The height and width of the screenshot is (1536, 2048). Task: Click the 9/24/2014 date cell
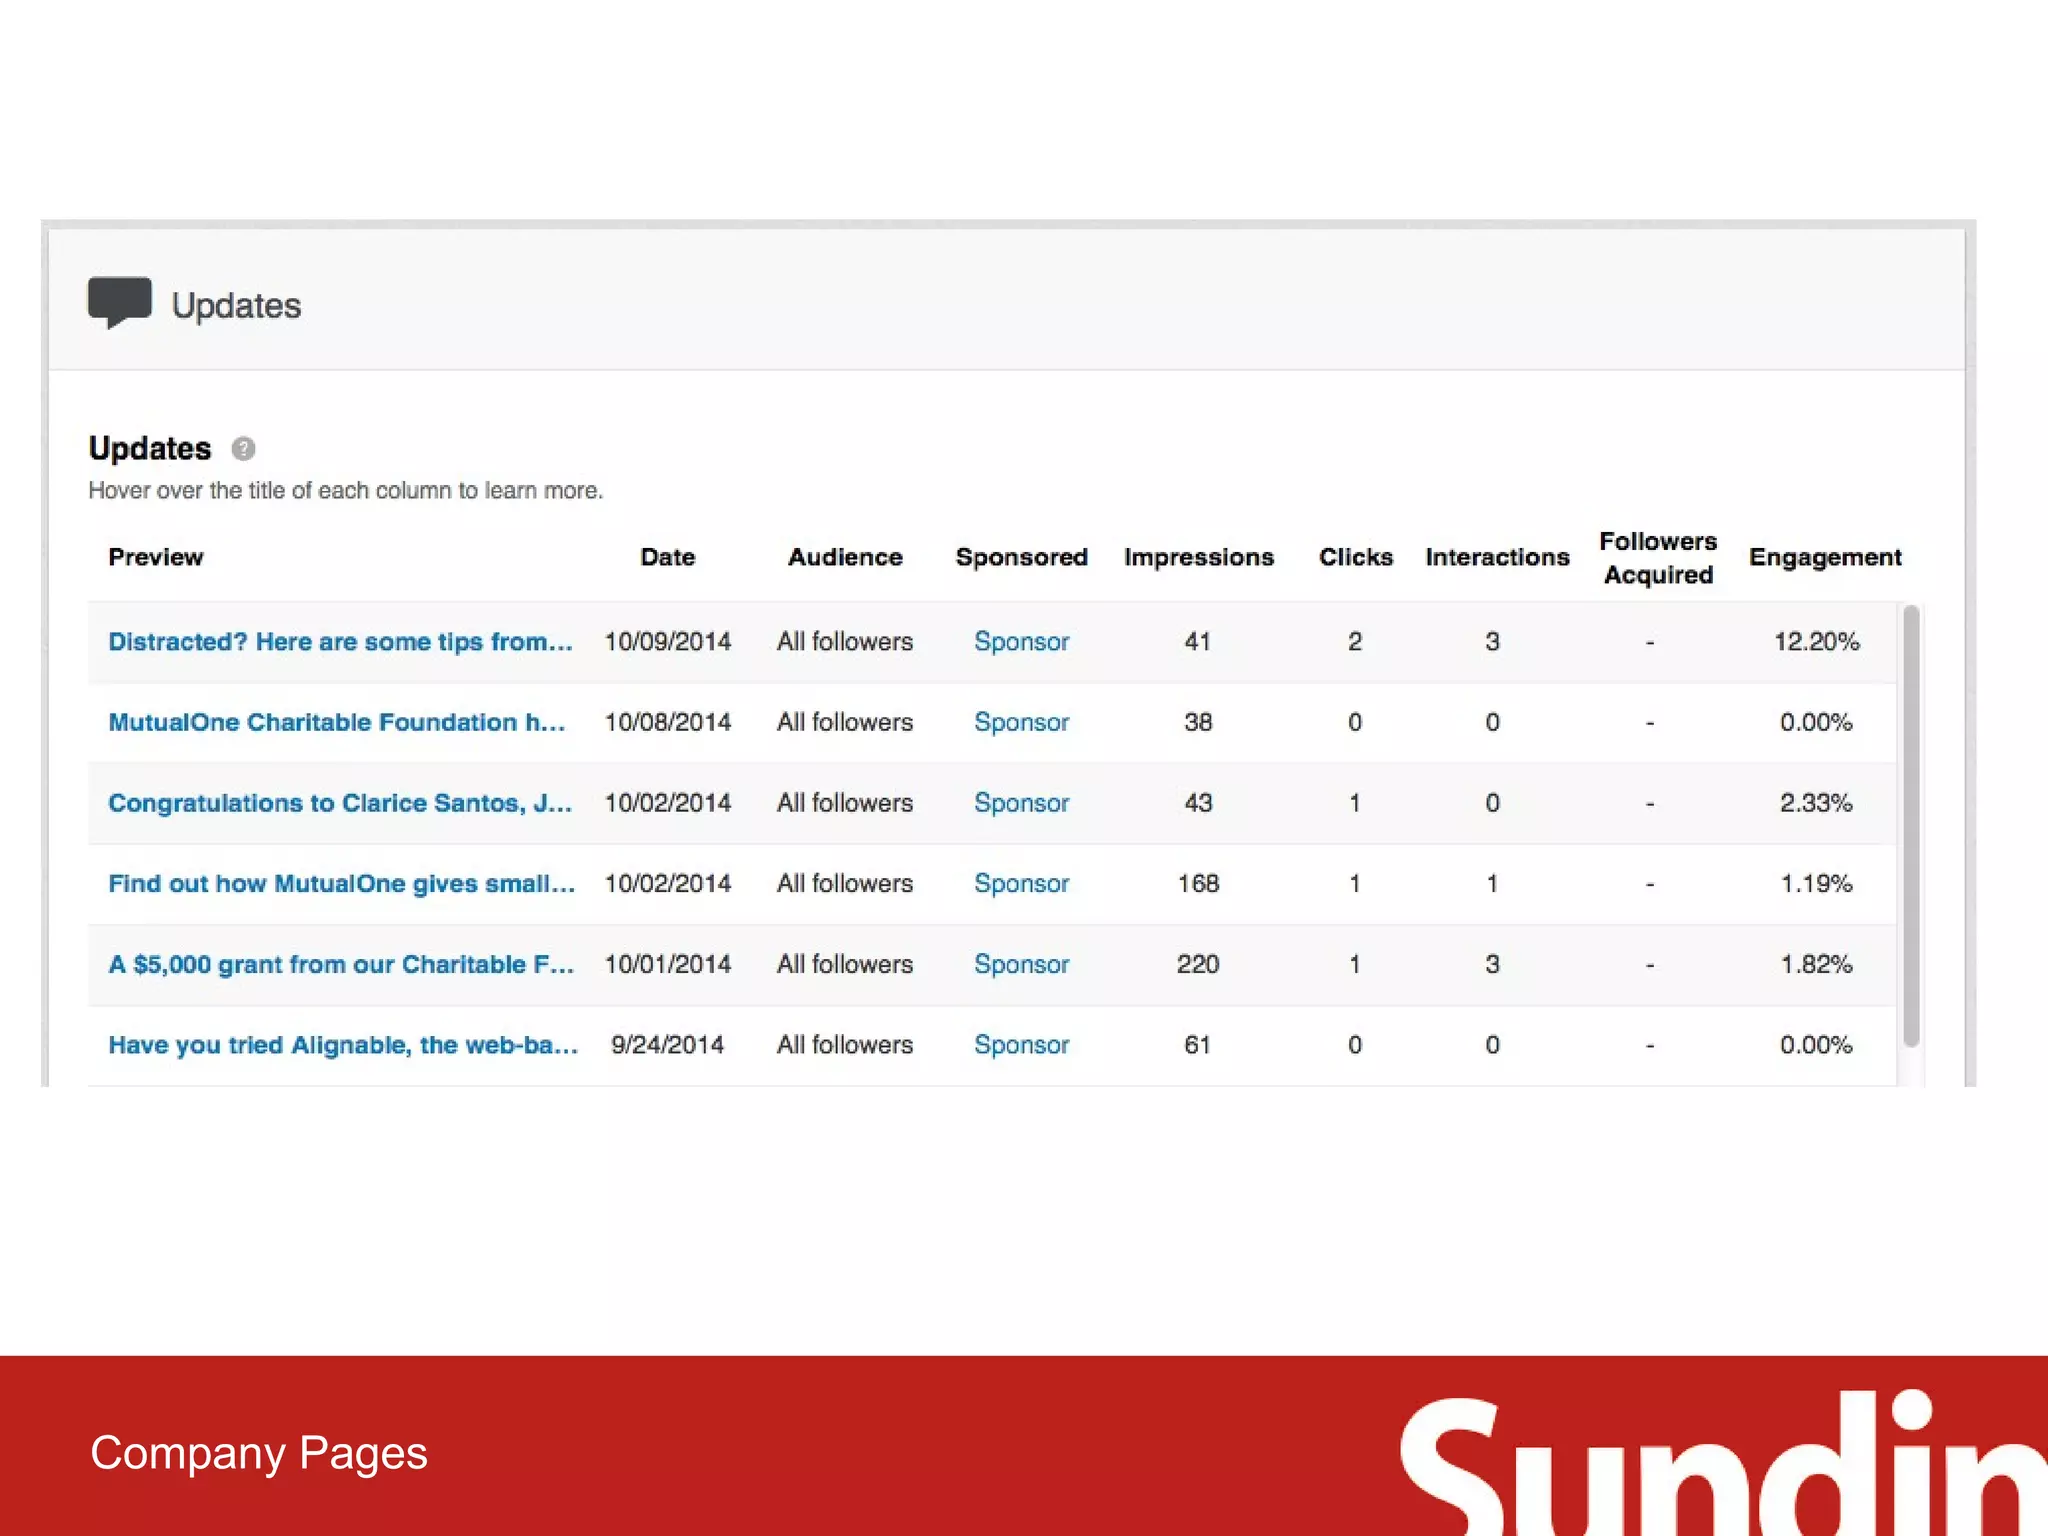click(x=668, y=1045)
